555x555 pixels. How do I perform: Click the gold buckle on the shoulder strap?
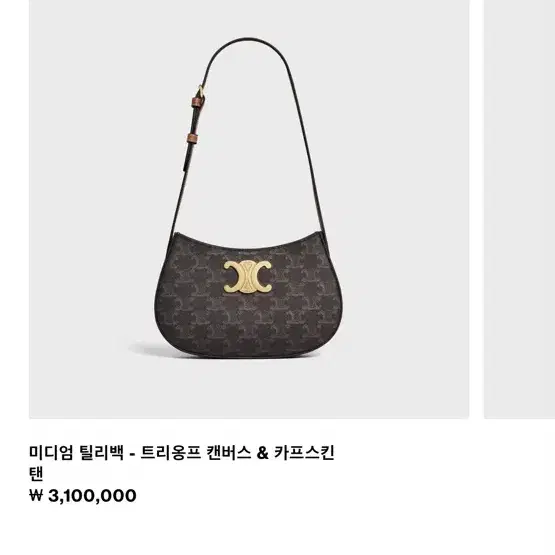pos(202,91)
